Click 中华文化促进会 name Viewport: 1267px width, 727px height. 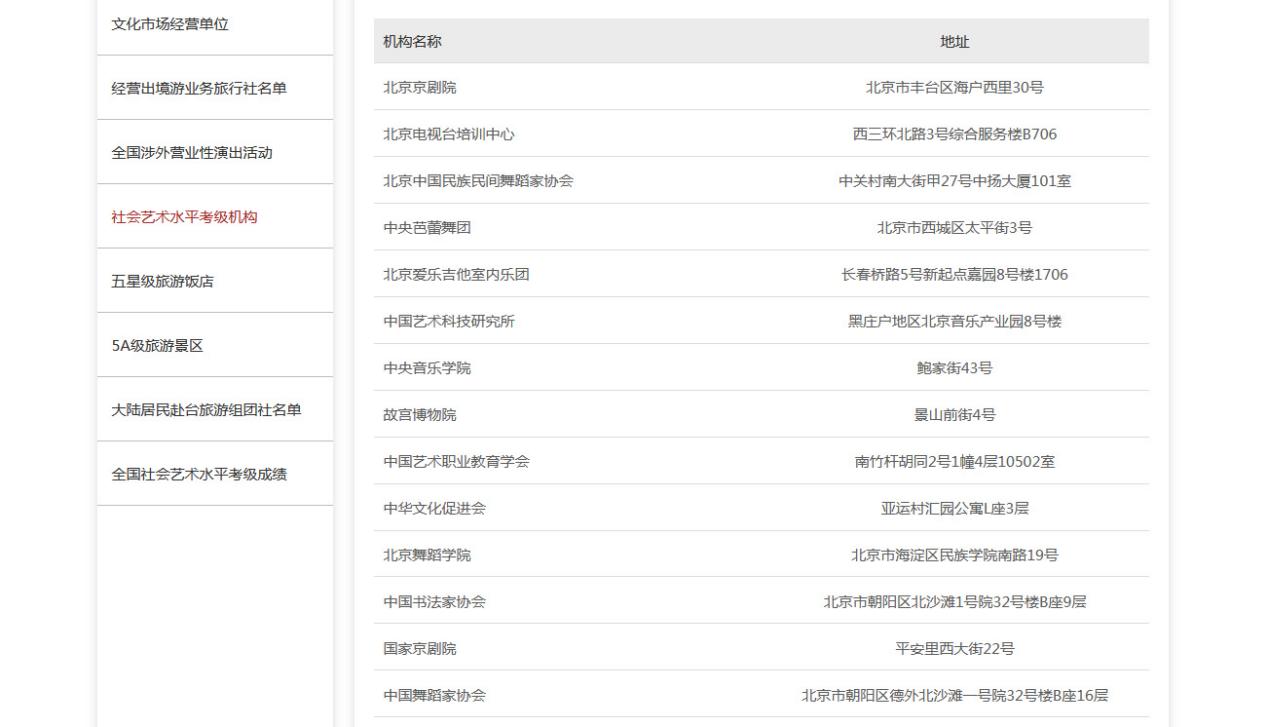click(x=434, y=508)
